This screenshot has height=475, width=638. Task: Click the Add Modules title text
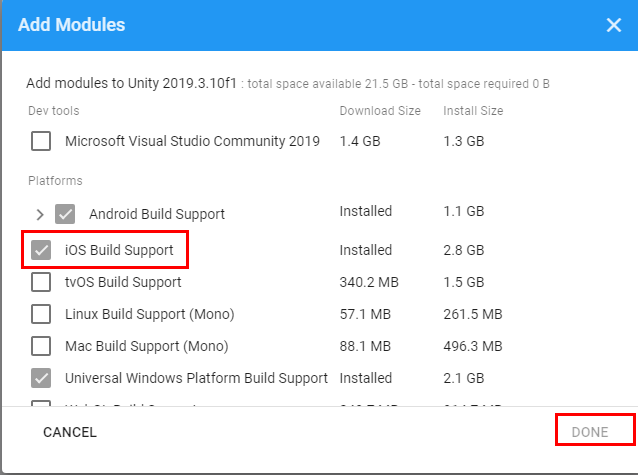[71, 25]
